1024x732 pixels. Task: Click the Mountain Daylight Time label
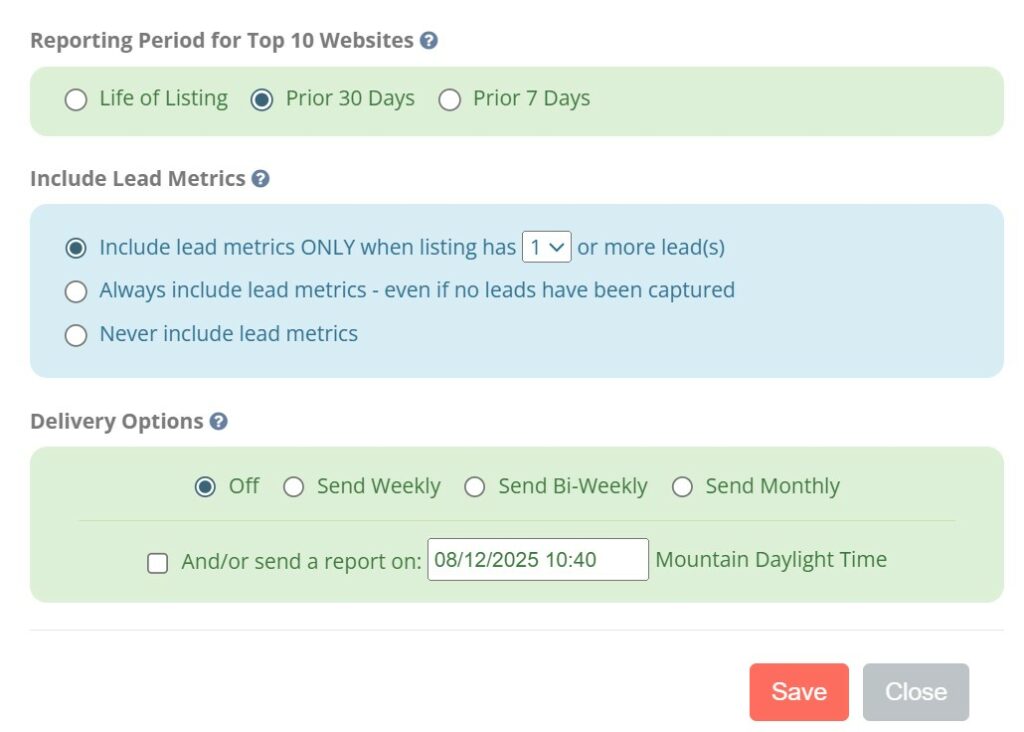pos(771,560)
